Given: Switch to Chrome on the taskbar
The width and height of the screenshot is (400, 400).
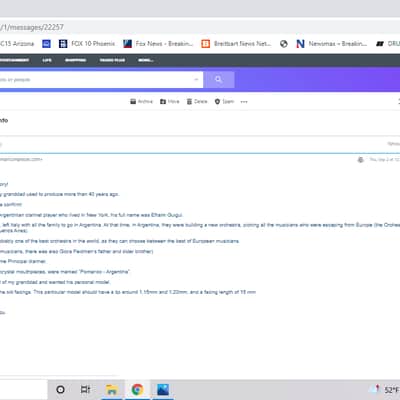Looking at the screenshot, I should [137, 389].
